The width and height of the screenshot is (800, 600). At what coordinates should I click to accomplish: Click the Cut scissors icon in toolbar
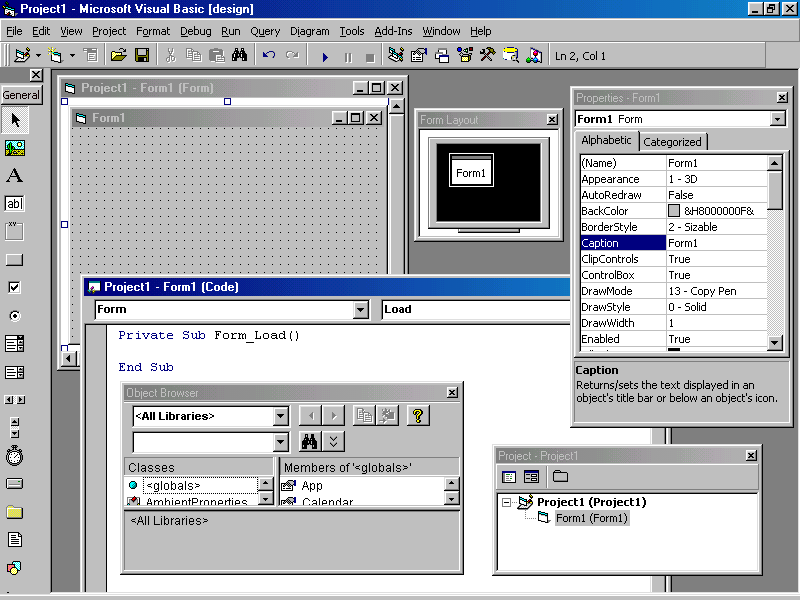point(170,55)
